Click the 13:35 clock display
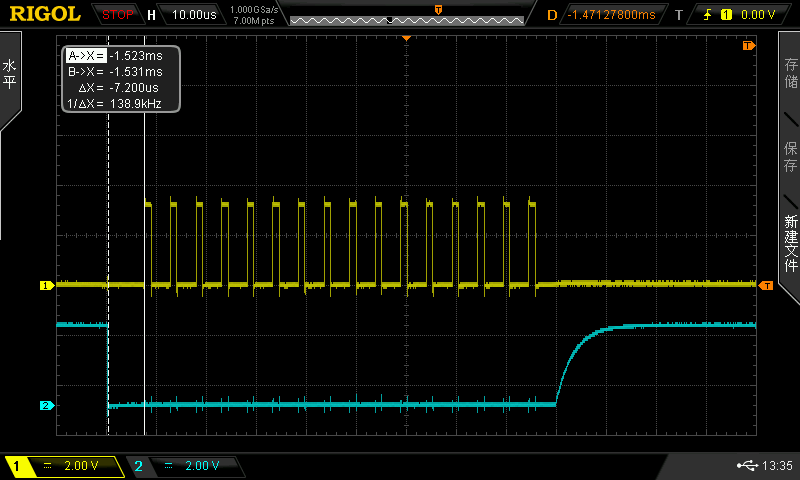Viewport: 800px width, 480px height. coord(777,465)
